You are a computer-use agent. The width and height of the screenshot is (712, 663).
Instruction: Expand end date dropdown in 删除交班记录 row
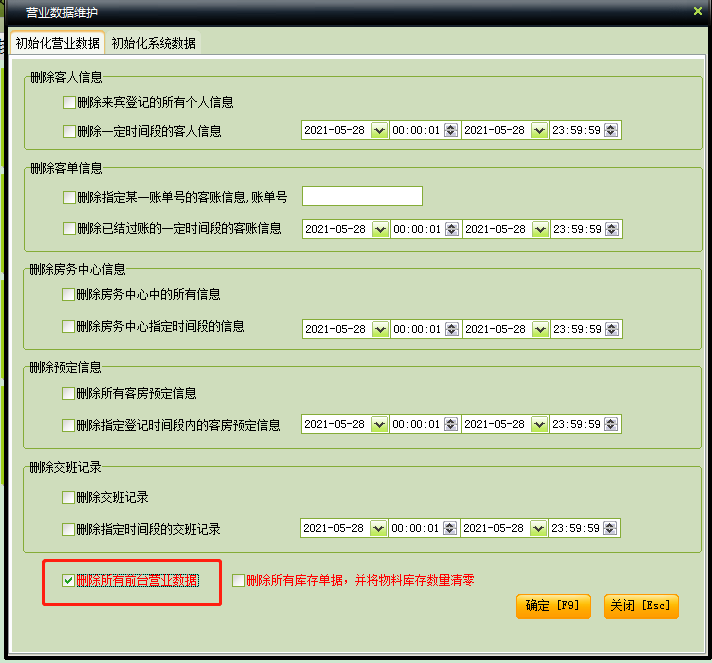539,528
